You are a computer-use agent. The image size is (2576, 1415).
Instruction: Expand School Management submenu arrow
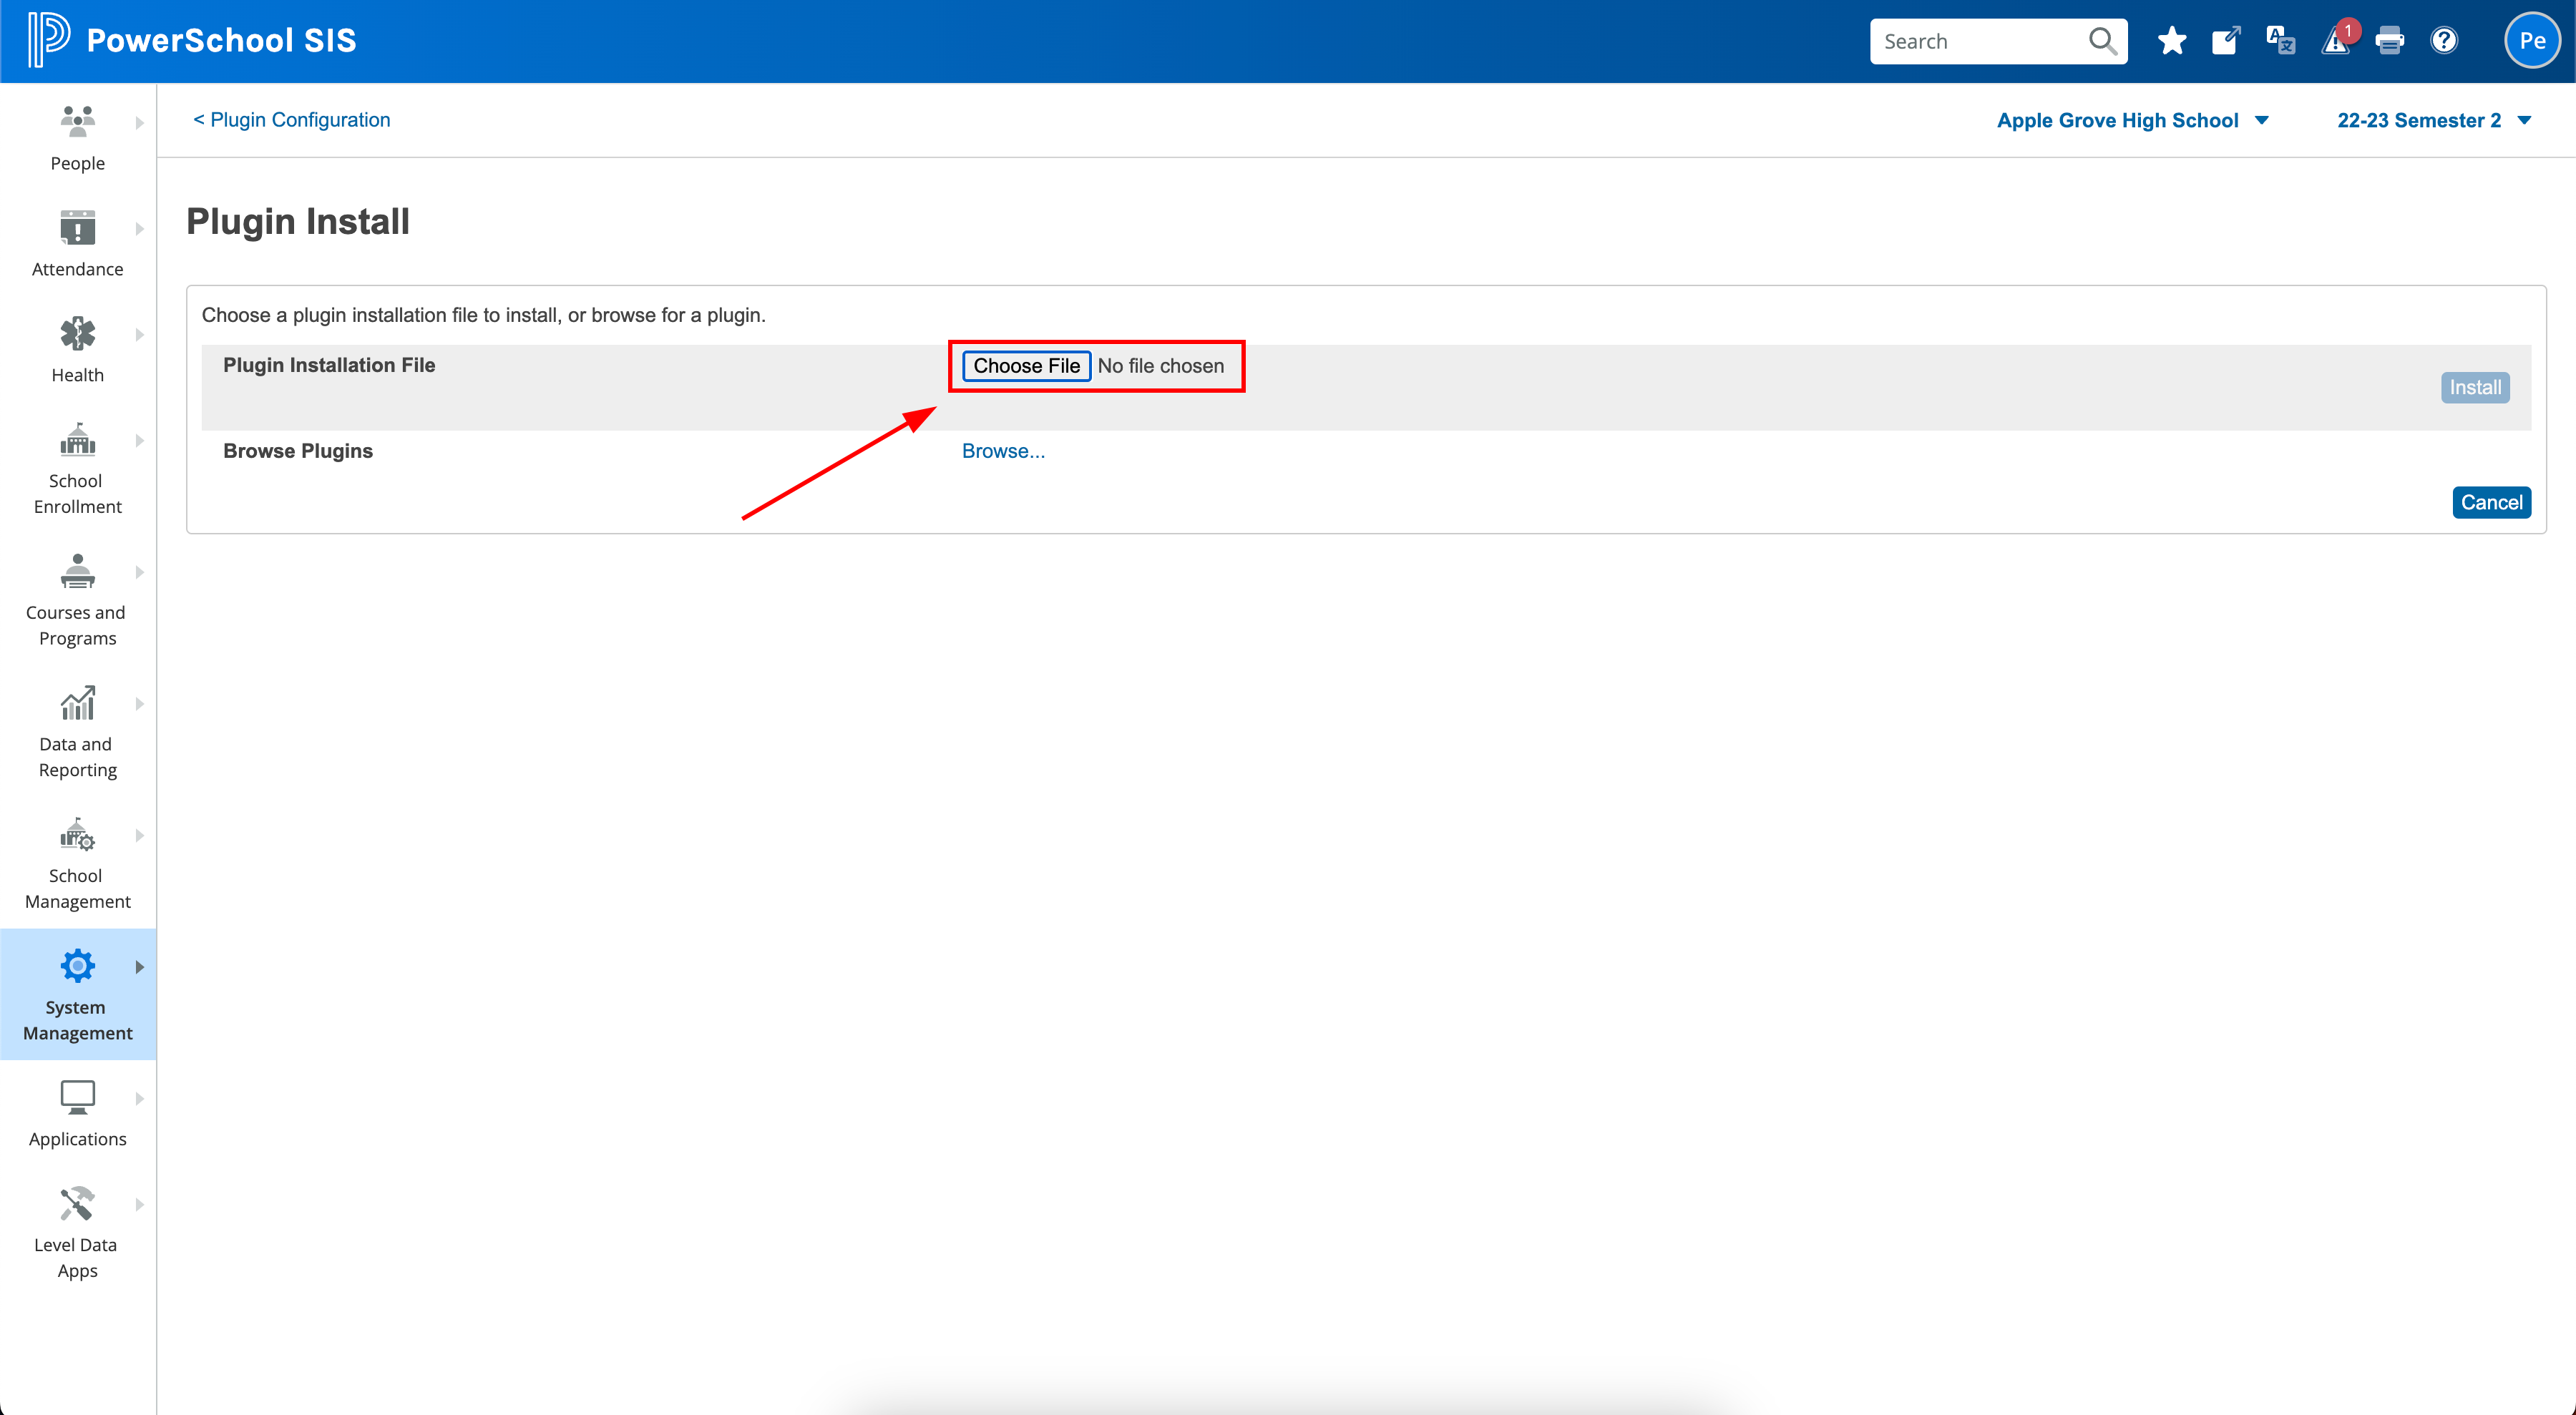(x=140, y=836)
